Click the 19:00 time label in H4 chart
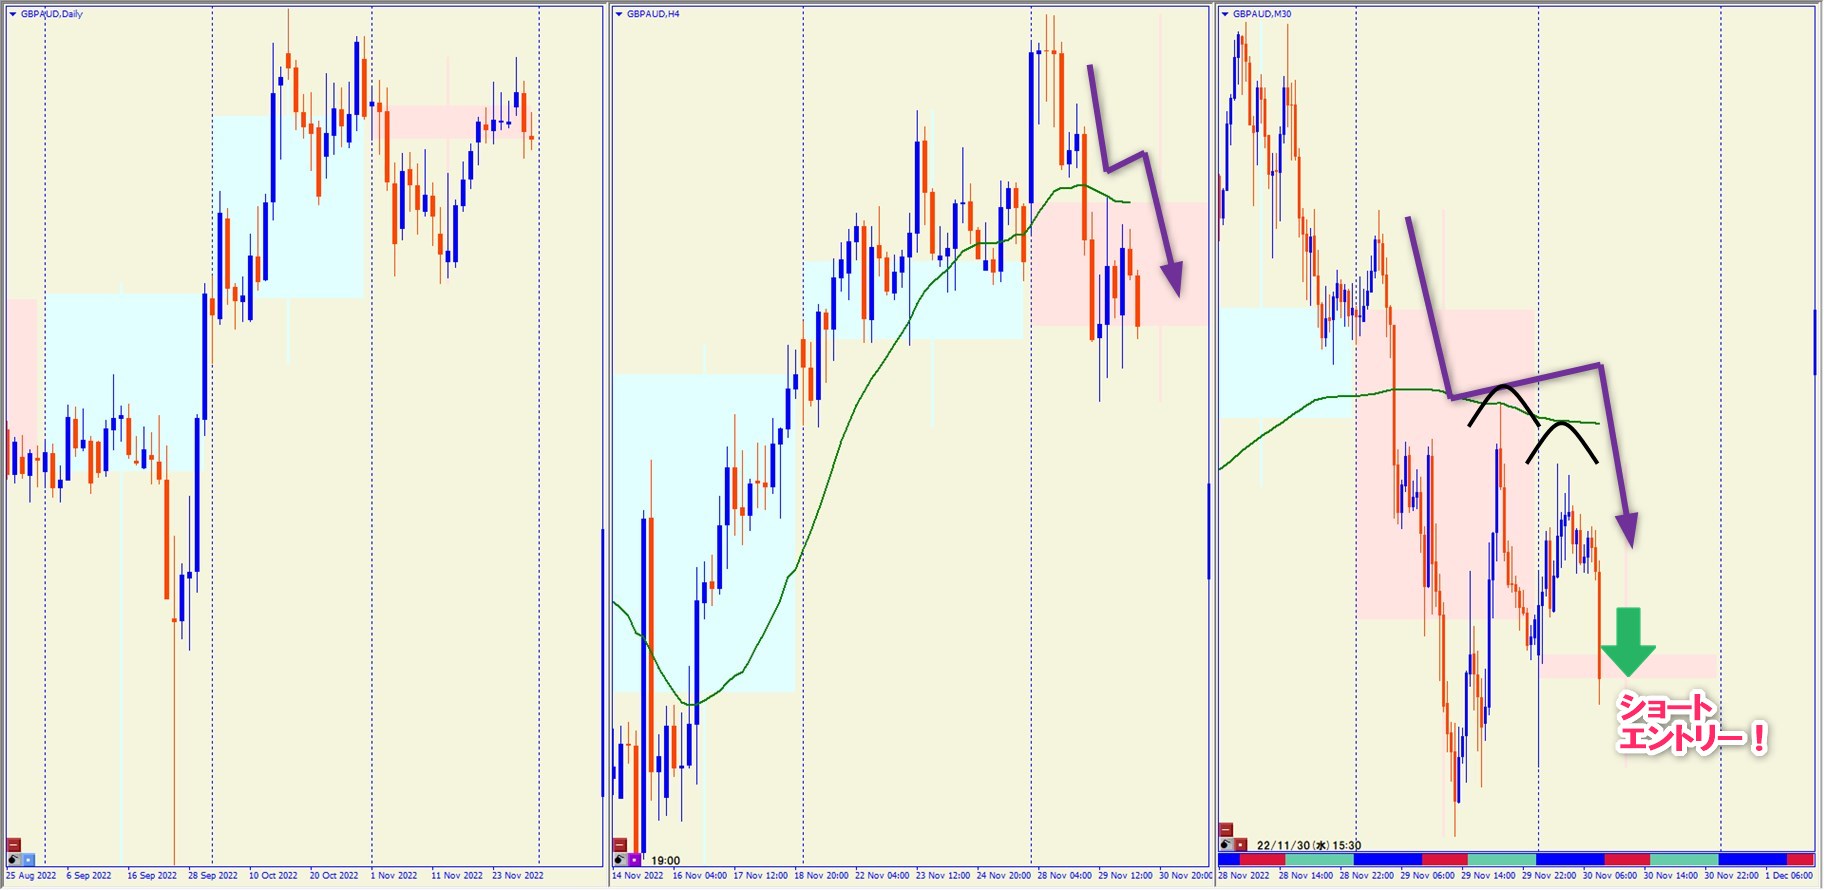The height and width of the screenshot is (890, 1824). [x=665, y=860]
